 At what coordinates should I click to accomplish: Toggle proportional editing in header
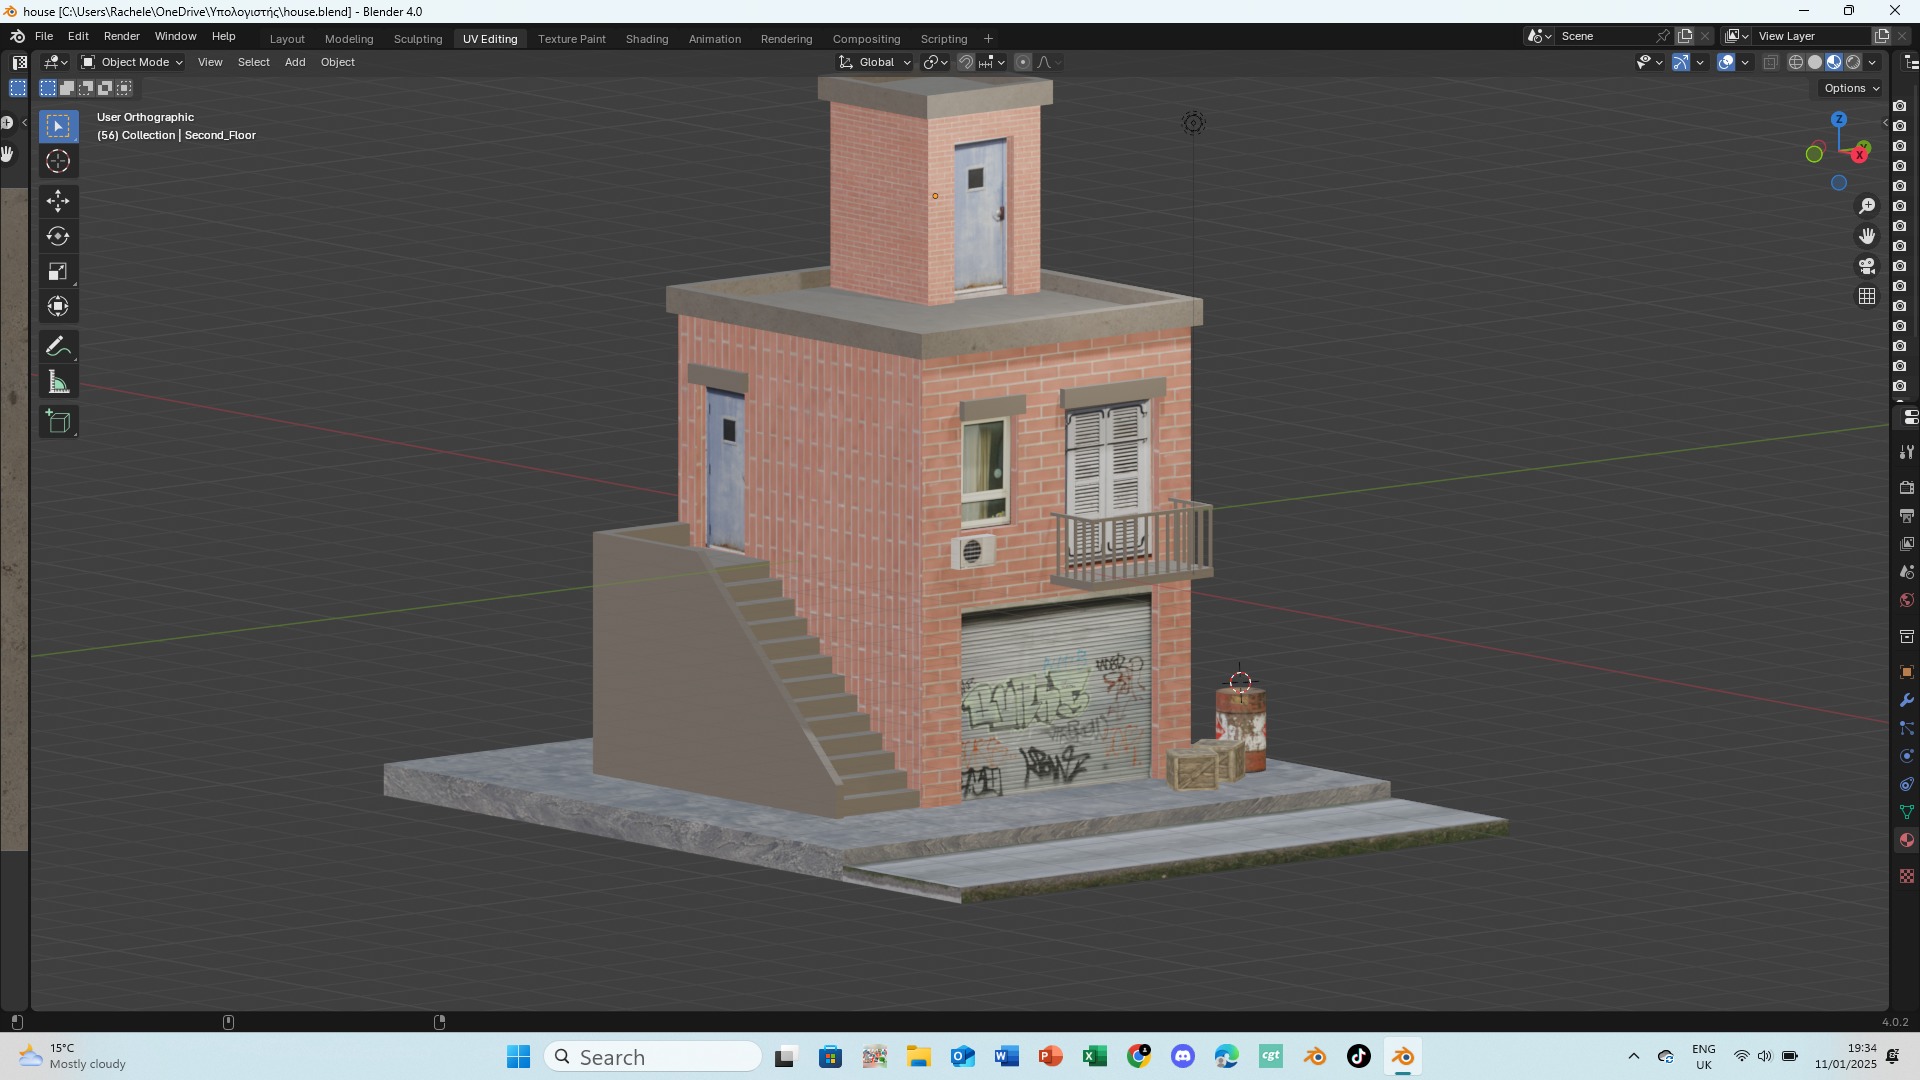click(1023, 62)
